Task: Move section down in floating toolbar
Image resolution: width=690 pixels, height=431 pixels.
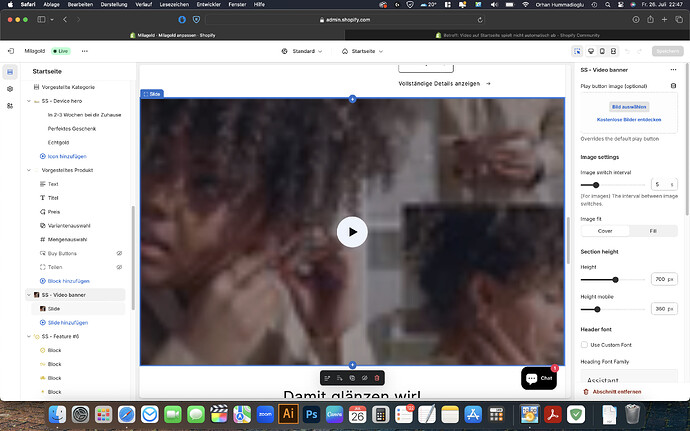Action: pos(339,378)
